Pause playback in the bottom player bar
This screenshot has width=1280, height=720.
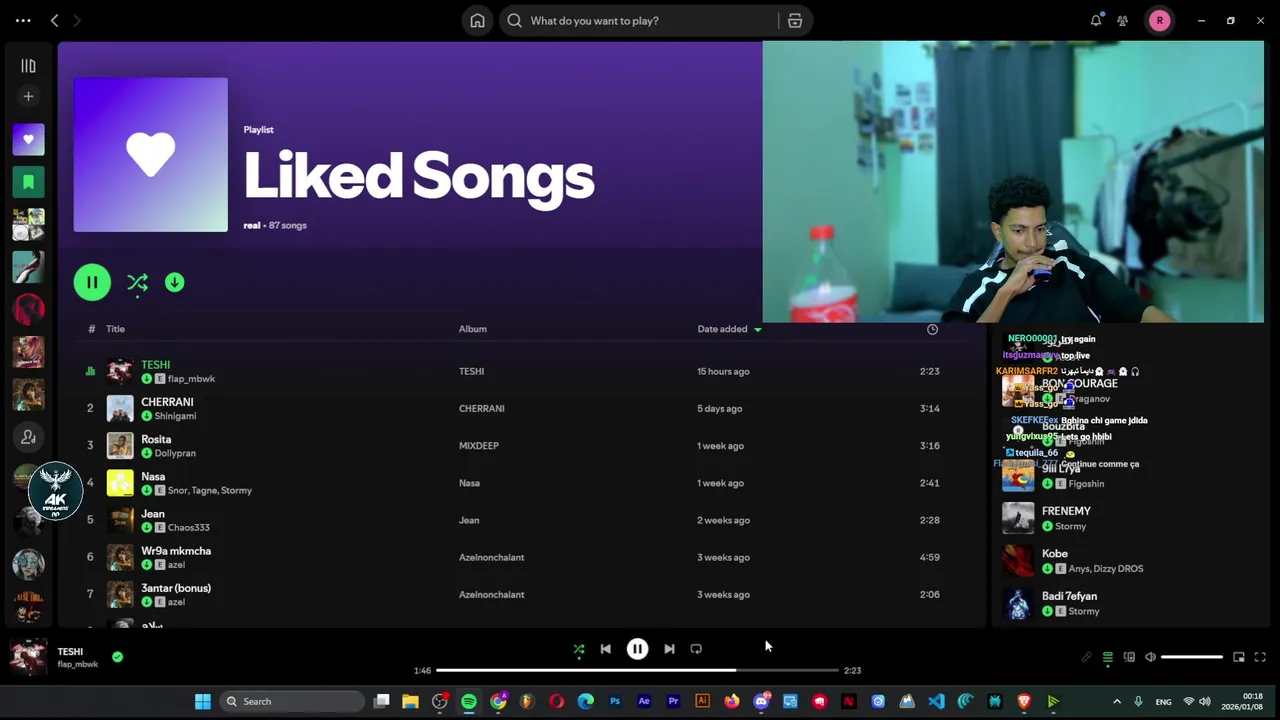[637, 649]
